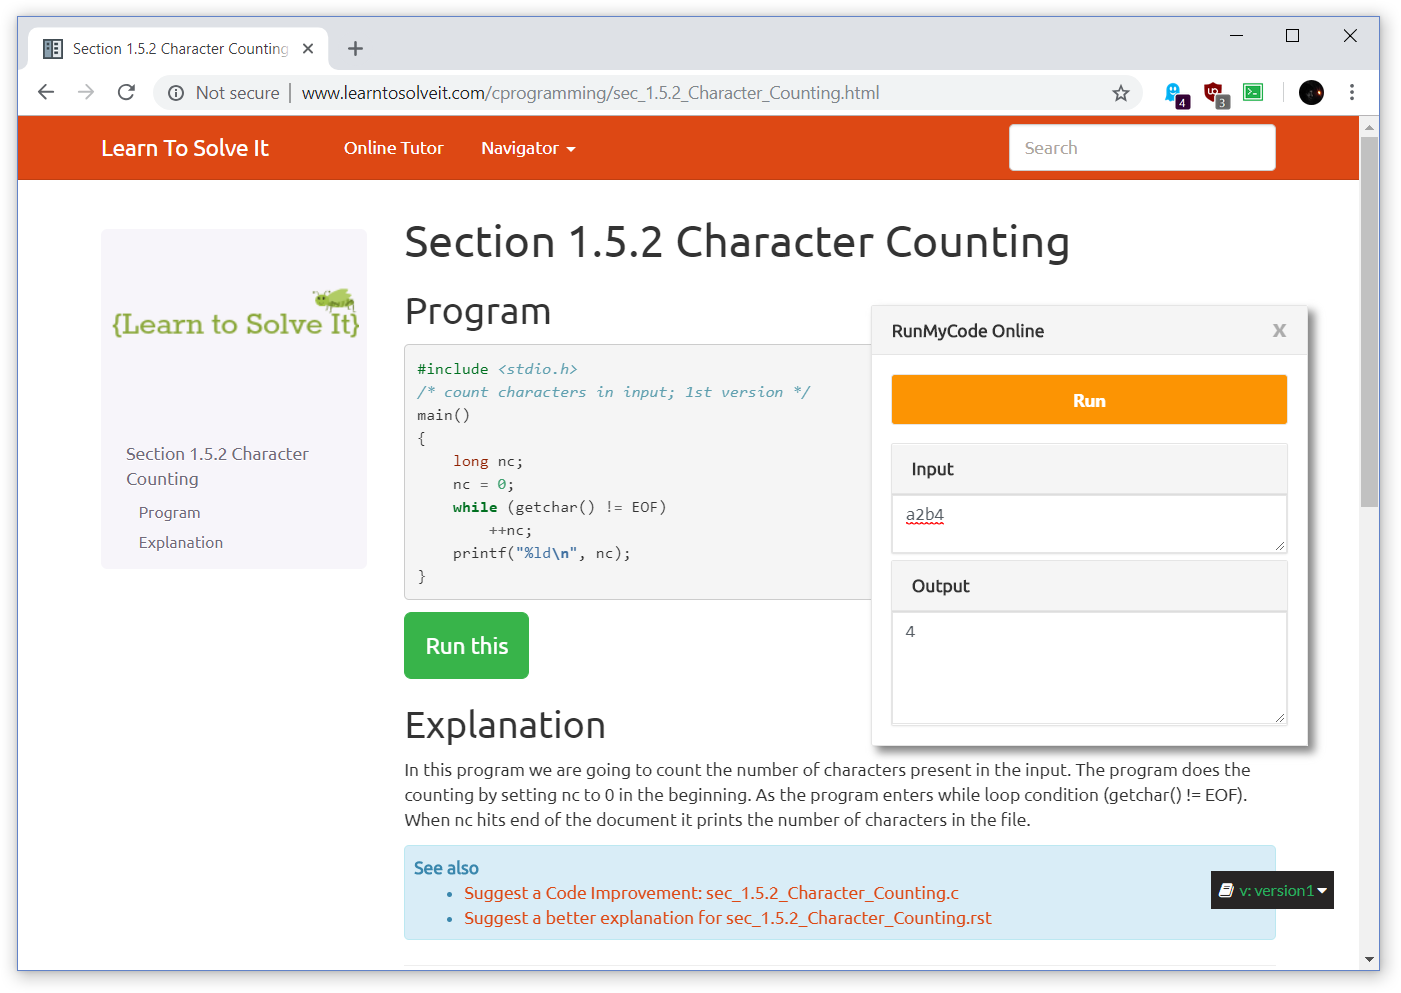Go back to the previous page
This screenshot has height=993, width=1401.
(46, 92)
